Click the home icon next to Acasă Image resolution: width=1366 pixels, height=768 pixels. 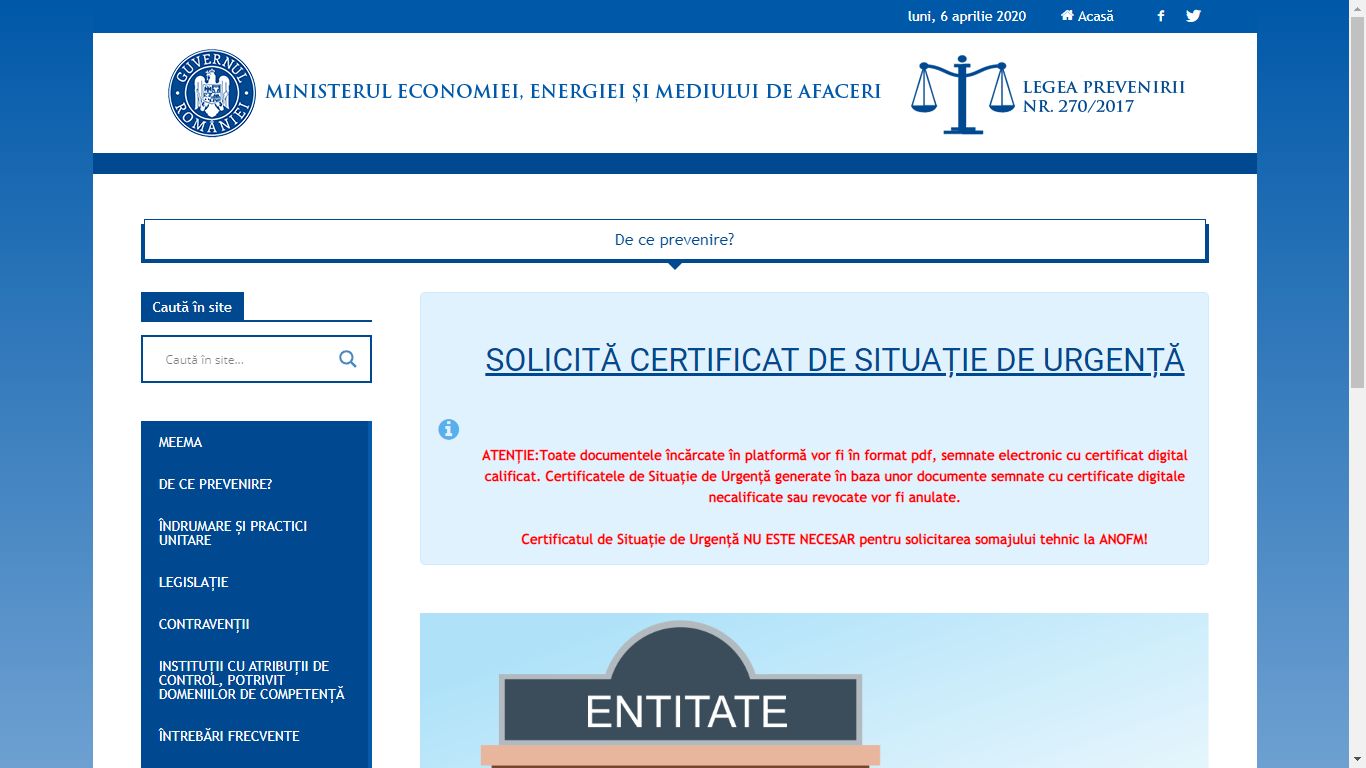pyautogui.click(x=1067, y=16)
